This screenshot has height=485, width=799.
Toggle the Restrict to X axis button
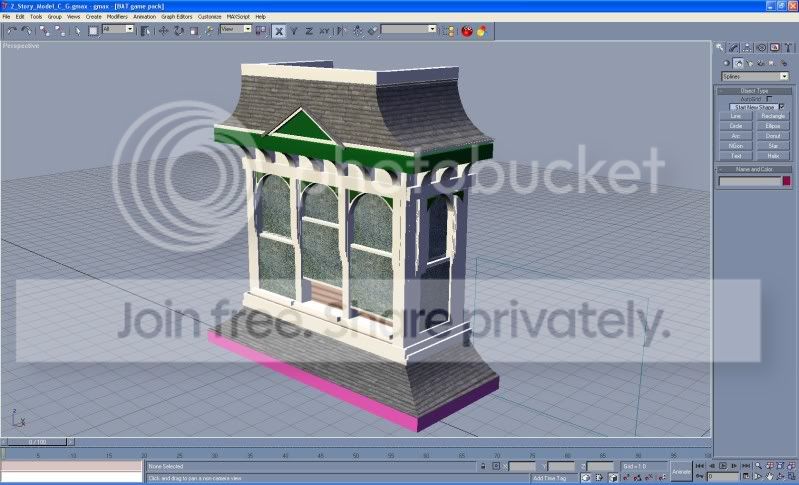click(279, 31)
